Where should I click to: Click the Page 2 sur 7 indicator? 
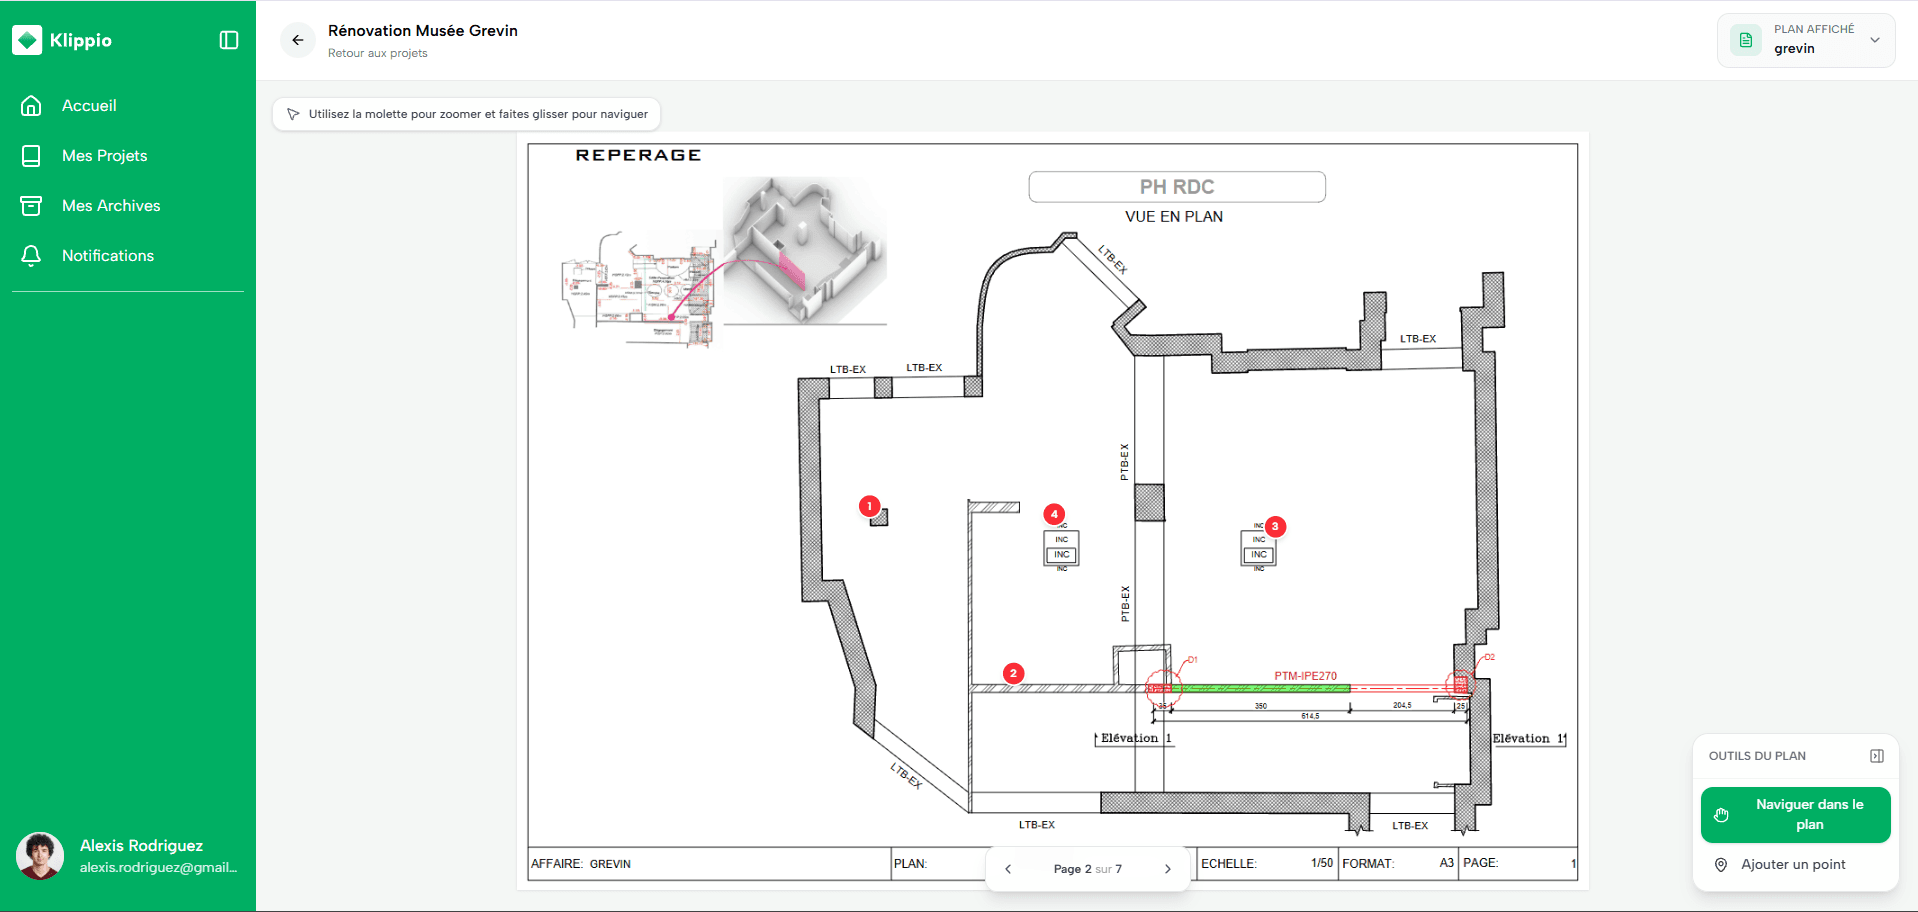click(1087, 869)
